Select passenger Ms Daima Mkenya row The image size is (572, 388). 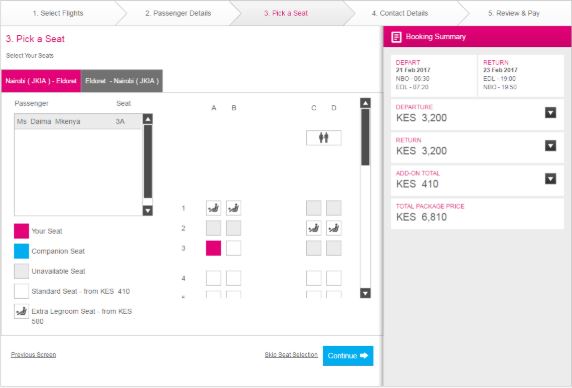point(78,121)
